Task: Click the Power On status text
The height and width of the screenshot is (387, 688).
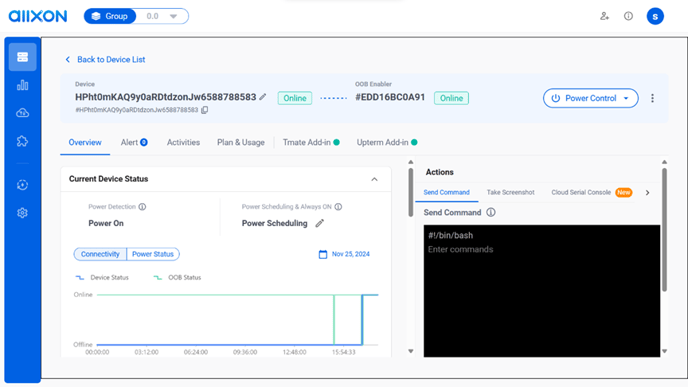Action: coord(106,223)
